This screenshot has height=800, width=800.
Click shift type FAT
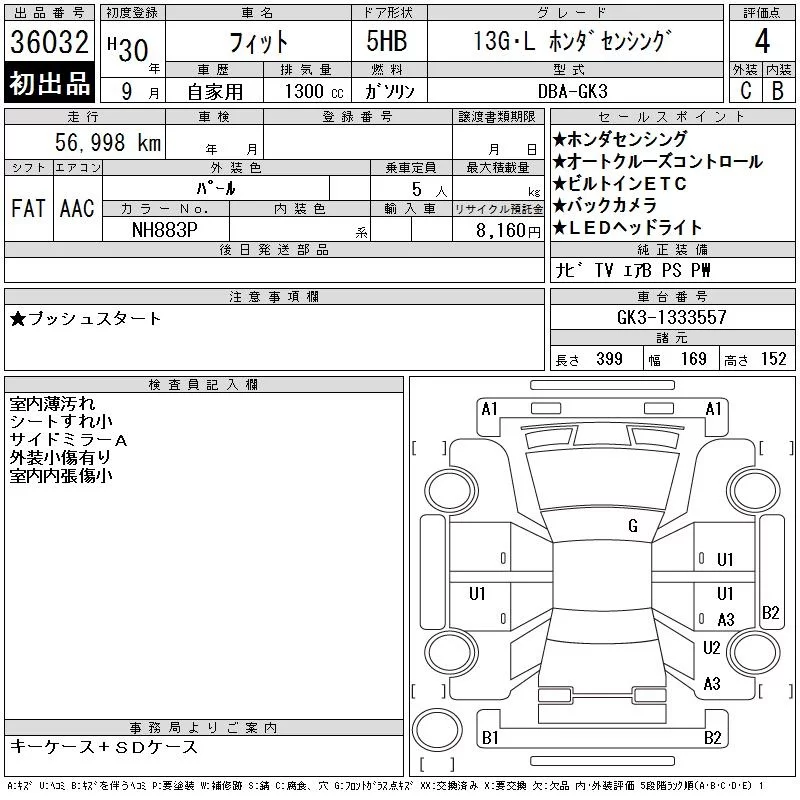pyautogui.click(x=29, y=209)
